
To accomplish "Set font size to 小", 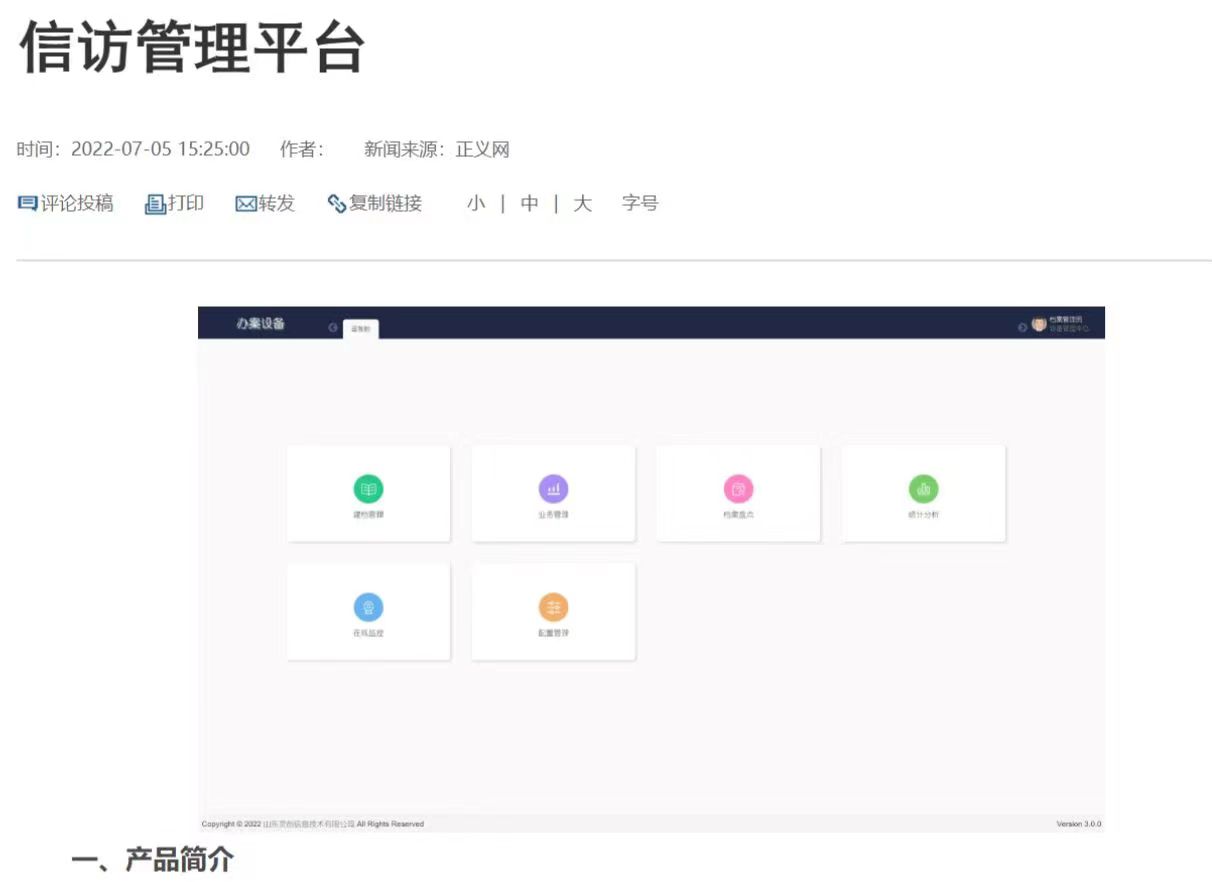I will pyautogui.click(x=476, y=204).
